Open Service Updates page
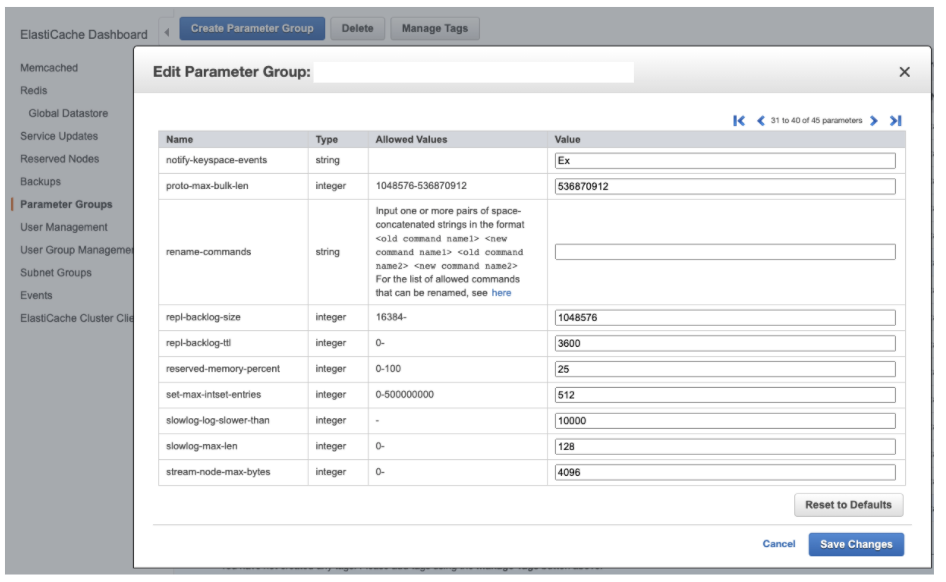Viewport: 946px width, 582px height. click(x=59, y=136)
